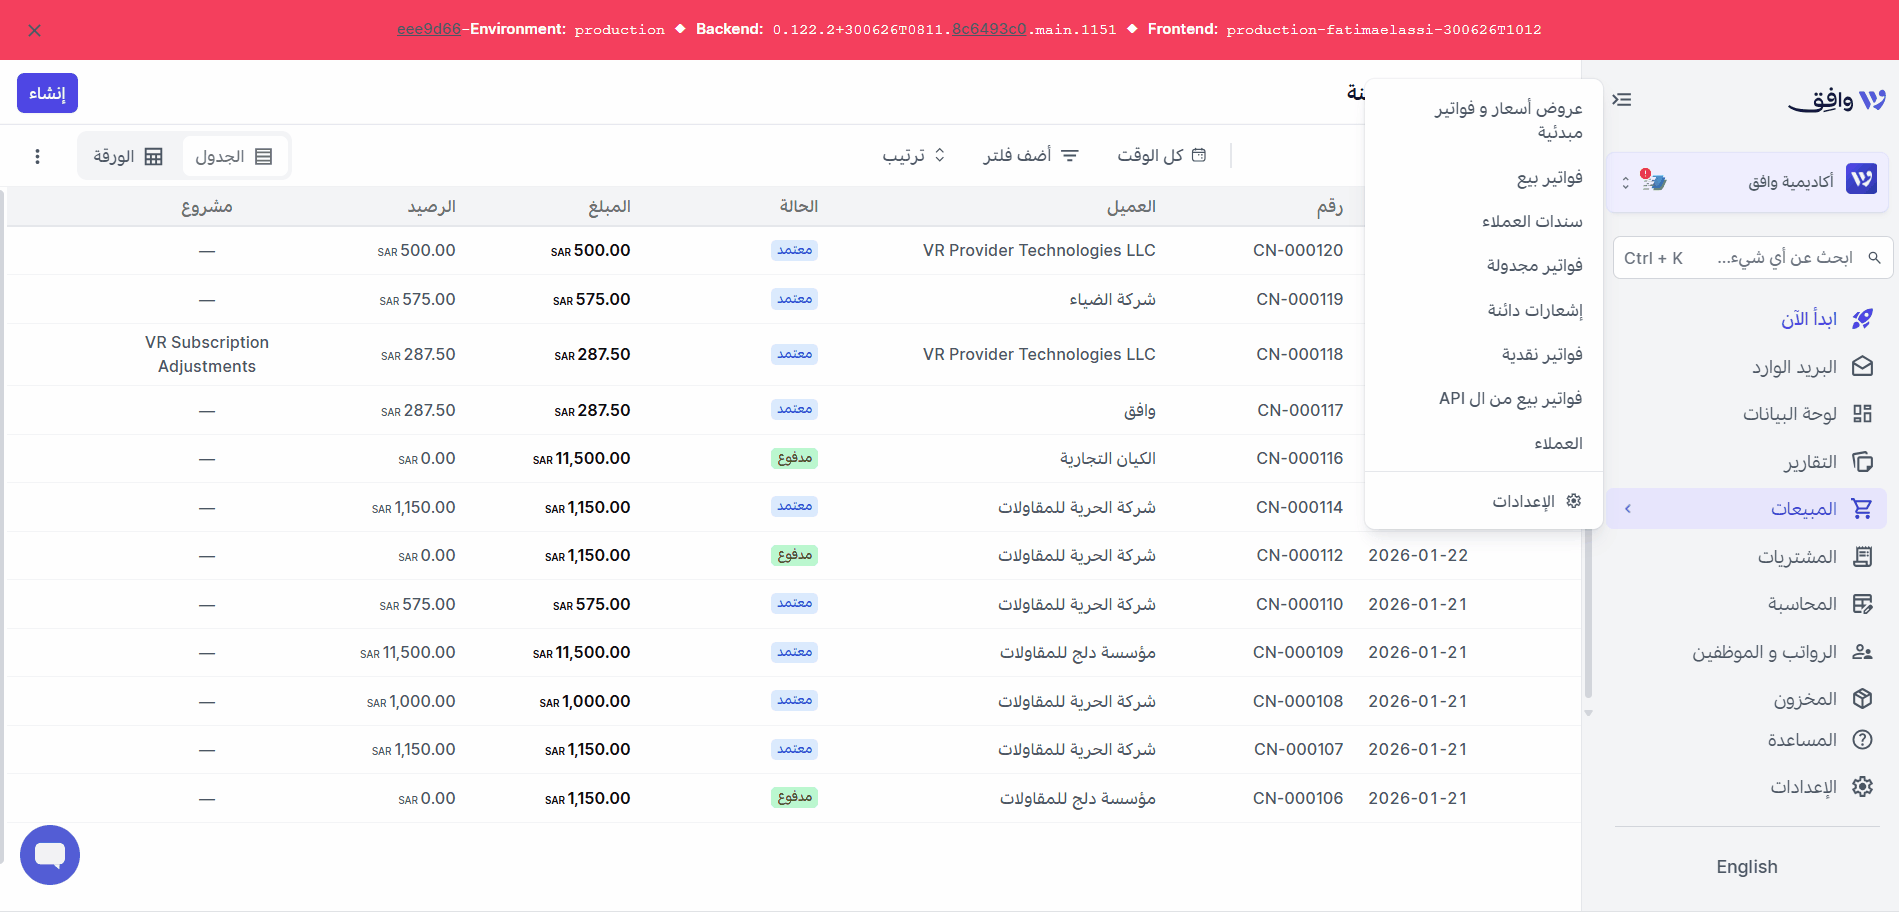Open ابدأ الآن rocket item
Image resolution: width=1899 pixels, height=912 pixels.
[1827, 319]
